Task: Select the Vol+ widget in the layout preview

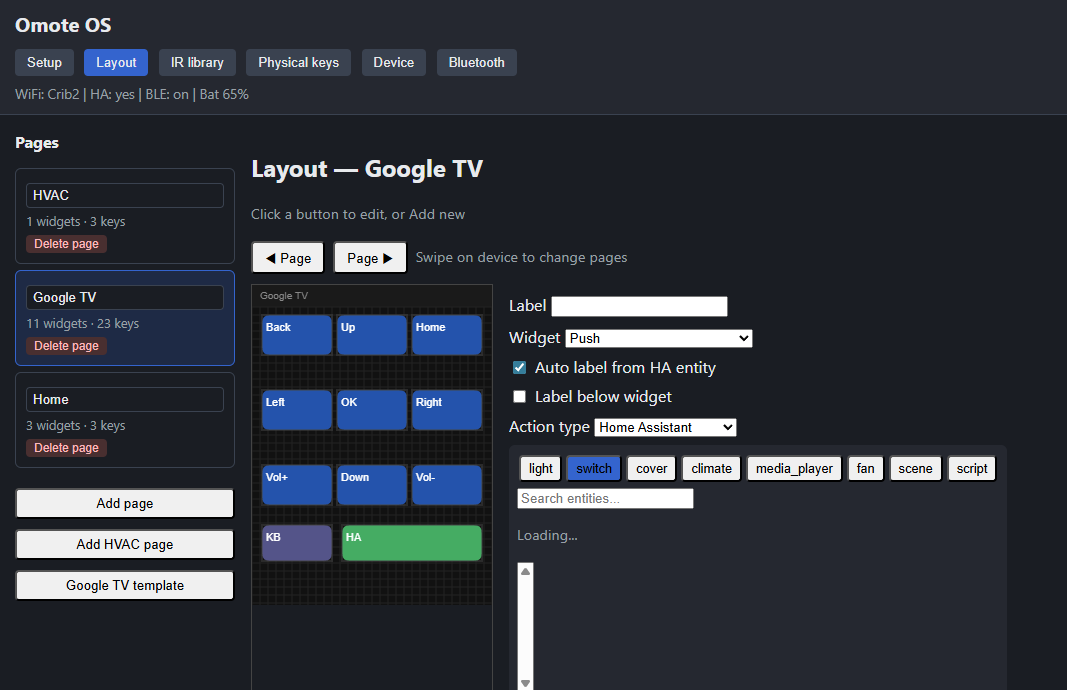Action: [x=297, y=484]
